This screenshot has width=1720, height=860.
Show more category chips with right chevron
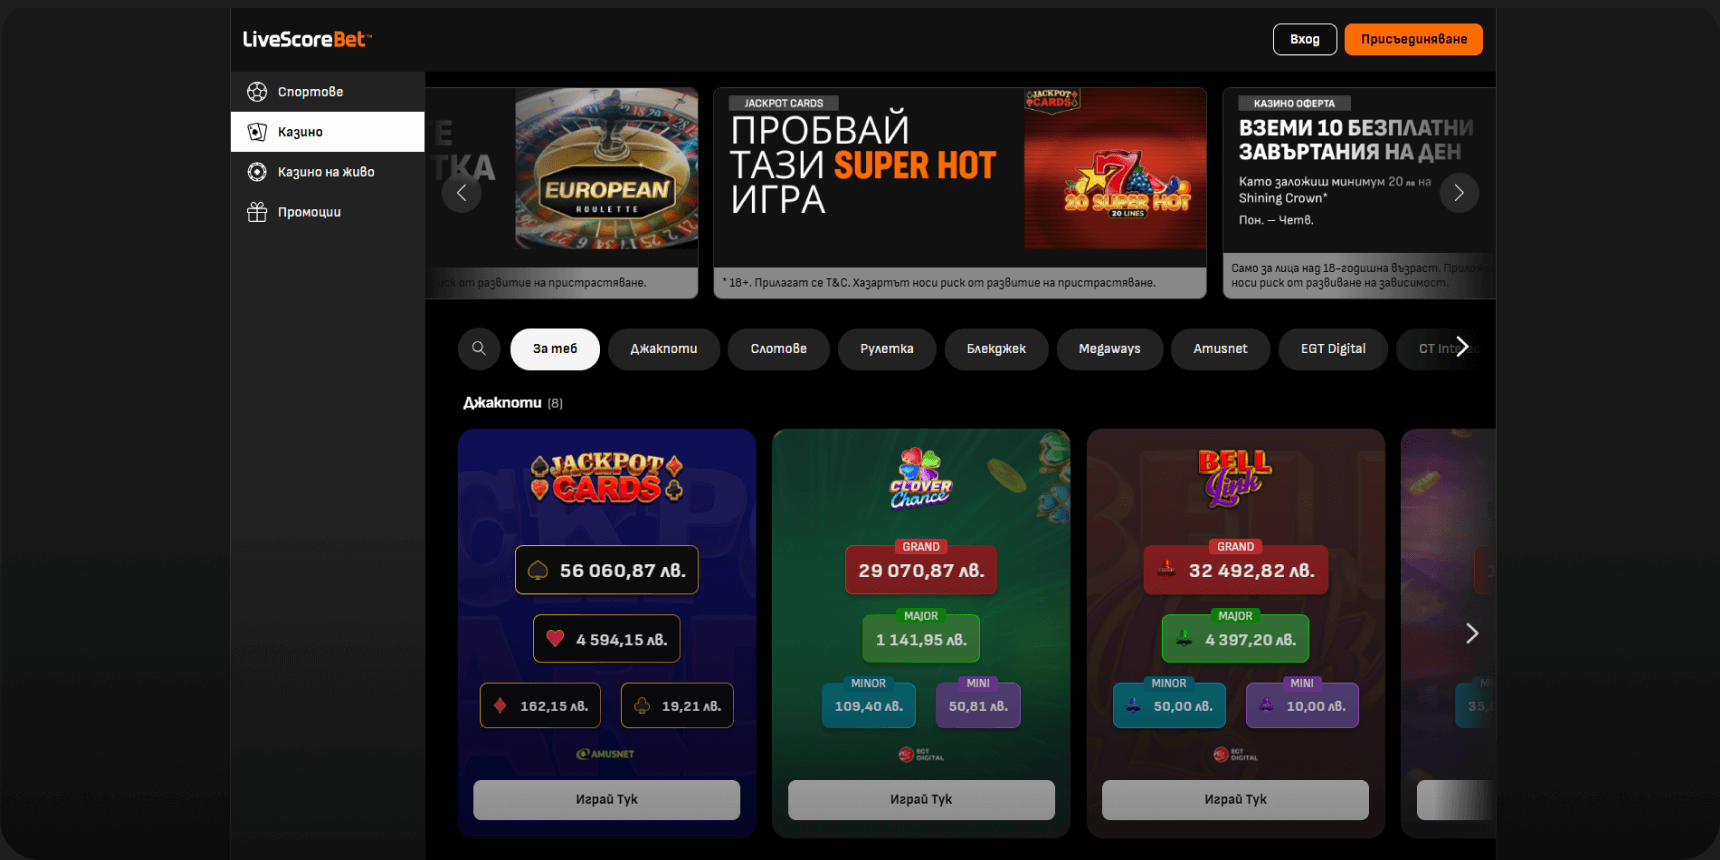tap(1462, 347)
